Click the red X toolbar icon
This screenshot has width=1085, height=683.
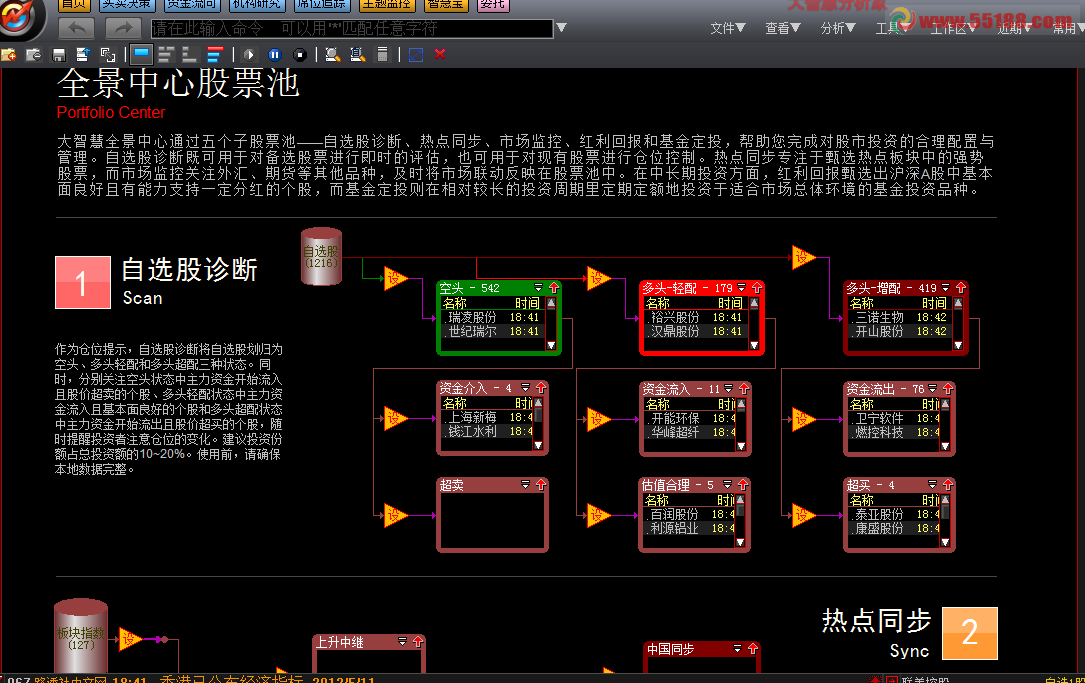point(440,54)
